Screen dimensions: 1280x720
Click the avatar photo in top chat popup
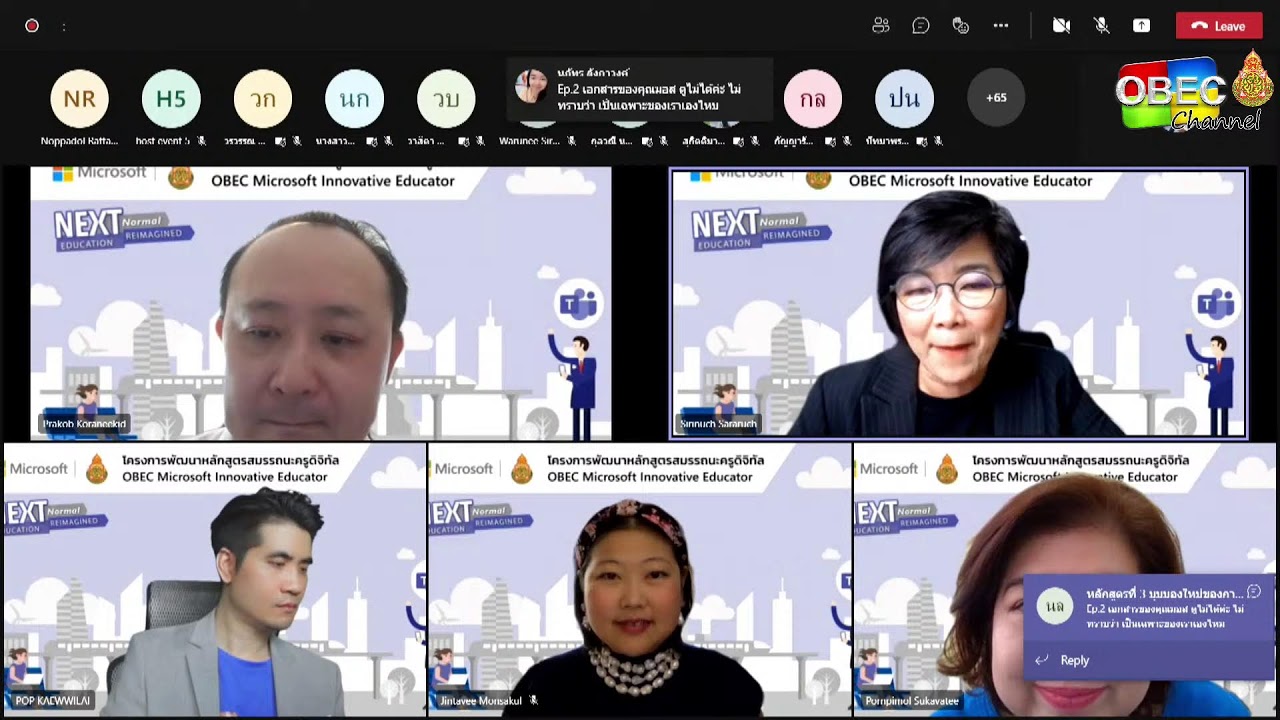tap(532, 86)
